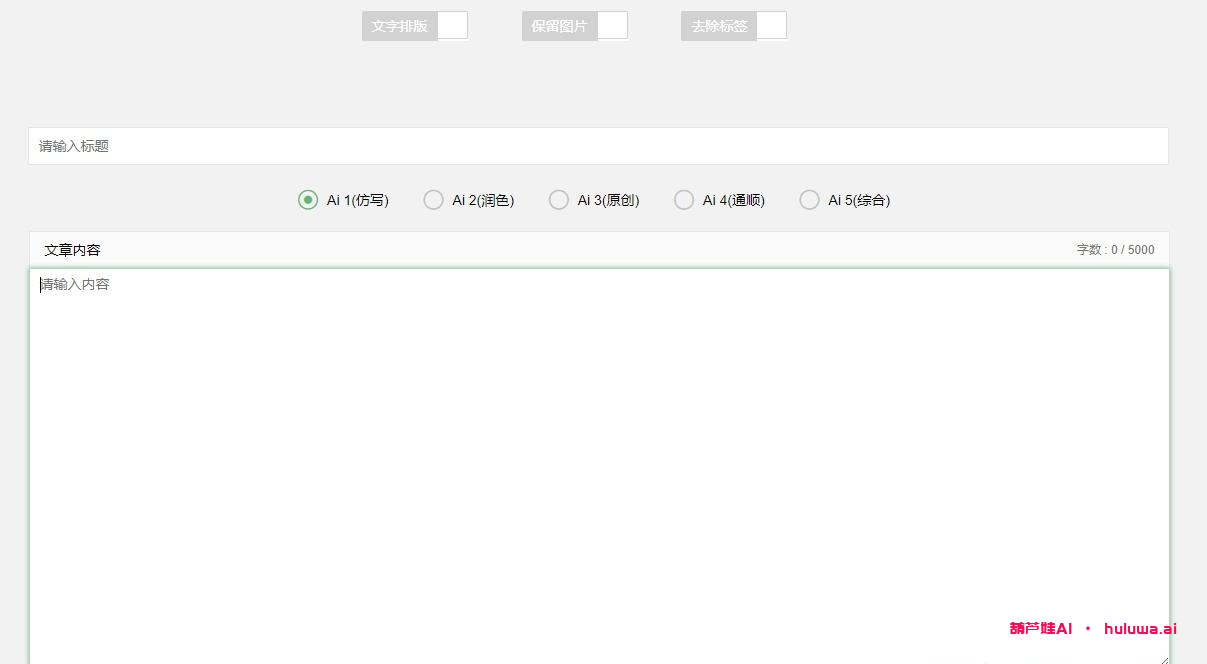Click the textarea resize handle
1207x664 pixels.
coord(1163,658)
